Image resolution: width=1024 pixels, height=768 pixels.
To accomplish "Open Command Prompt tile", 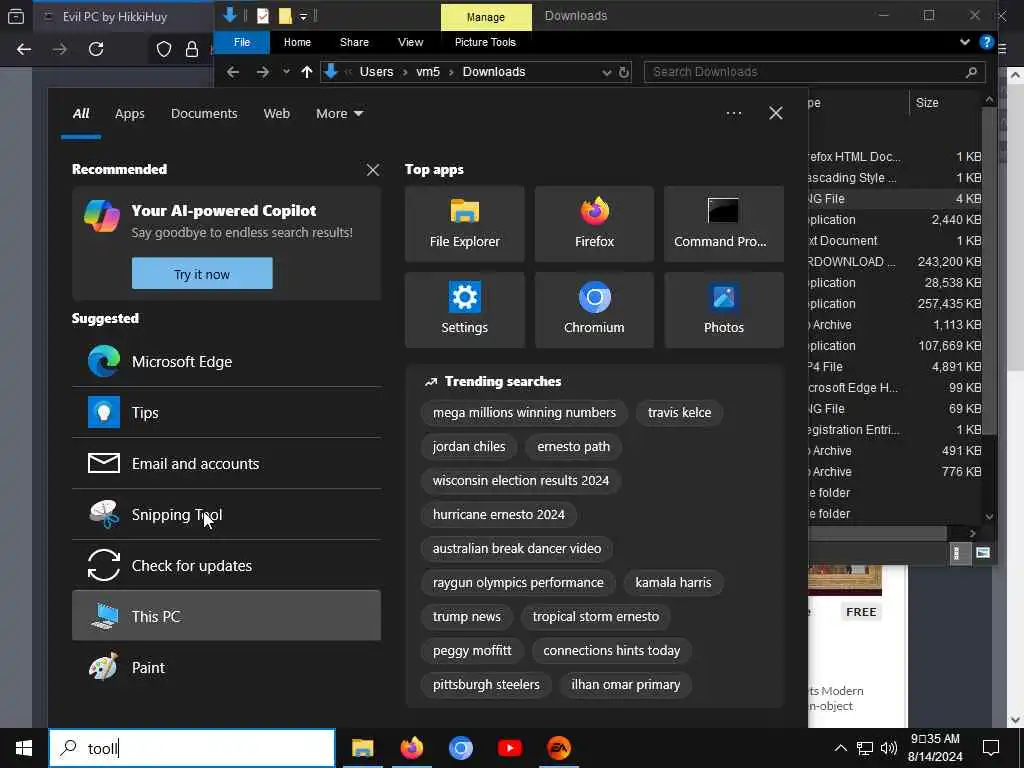I will point(724,224).
